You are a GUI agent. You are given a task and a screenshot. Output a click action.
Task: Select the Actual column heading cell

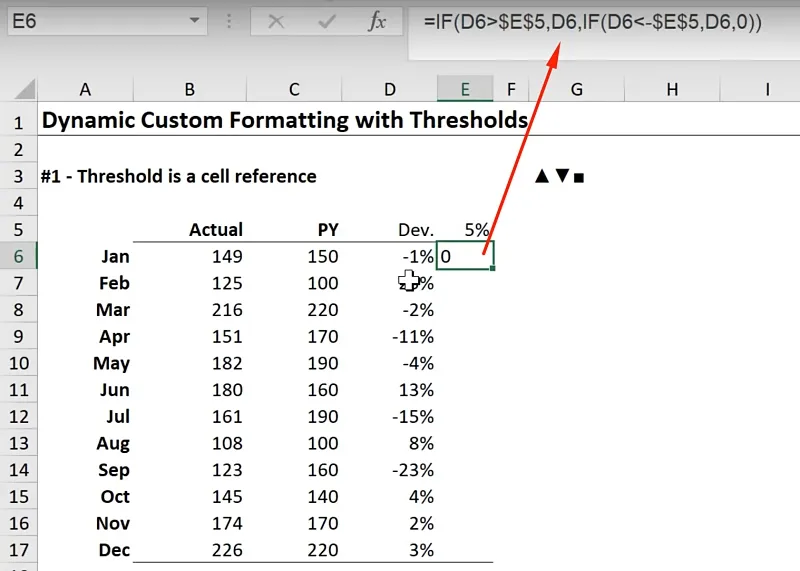[190, 230]
